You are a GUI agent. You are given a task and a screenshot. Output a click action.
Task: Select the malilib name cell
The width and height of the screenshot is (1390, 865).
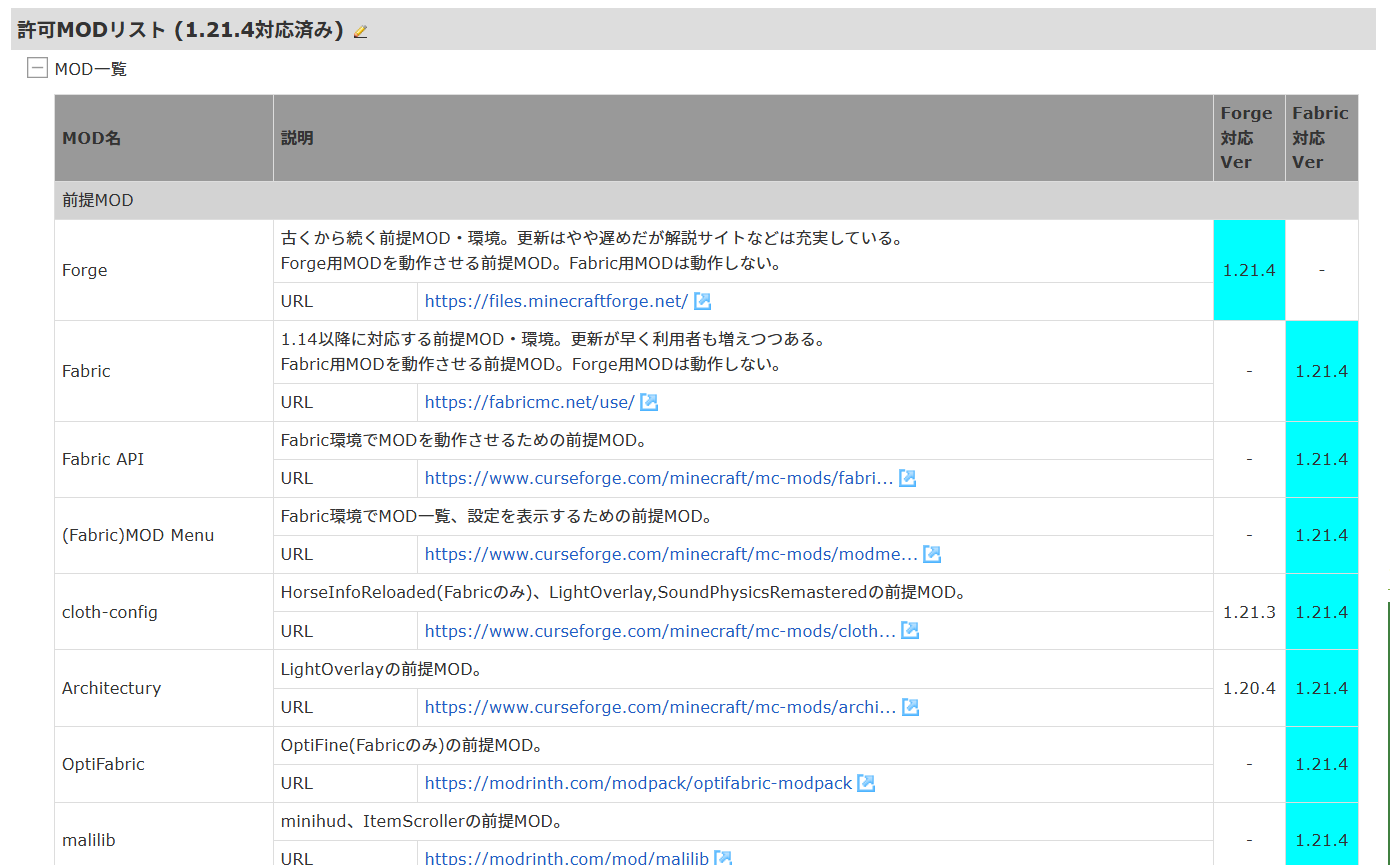[164, 836]
